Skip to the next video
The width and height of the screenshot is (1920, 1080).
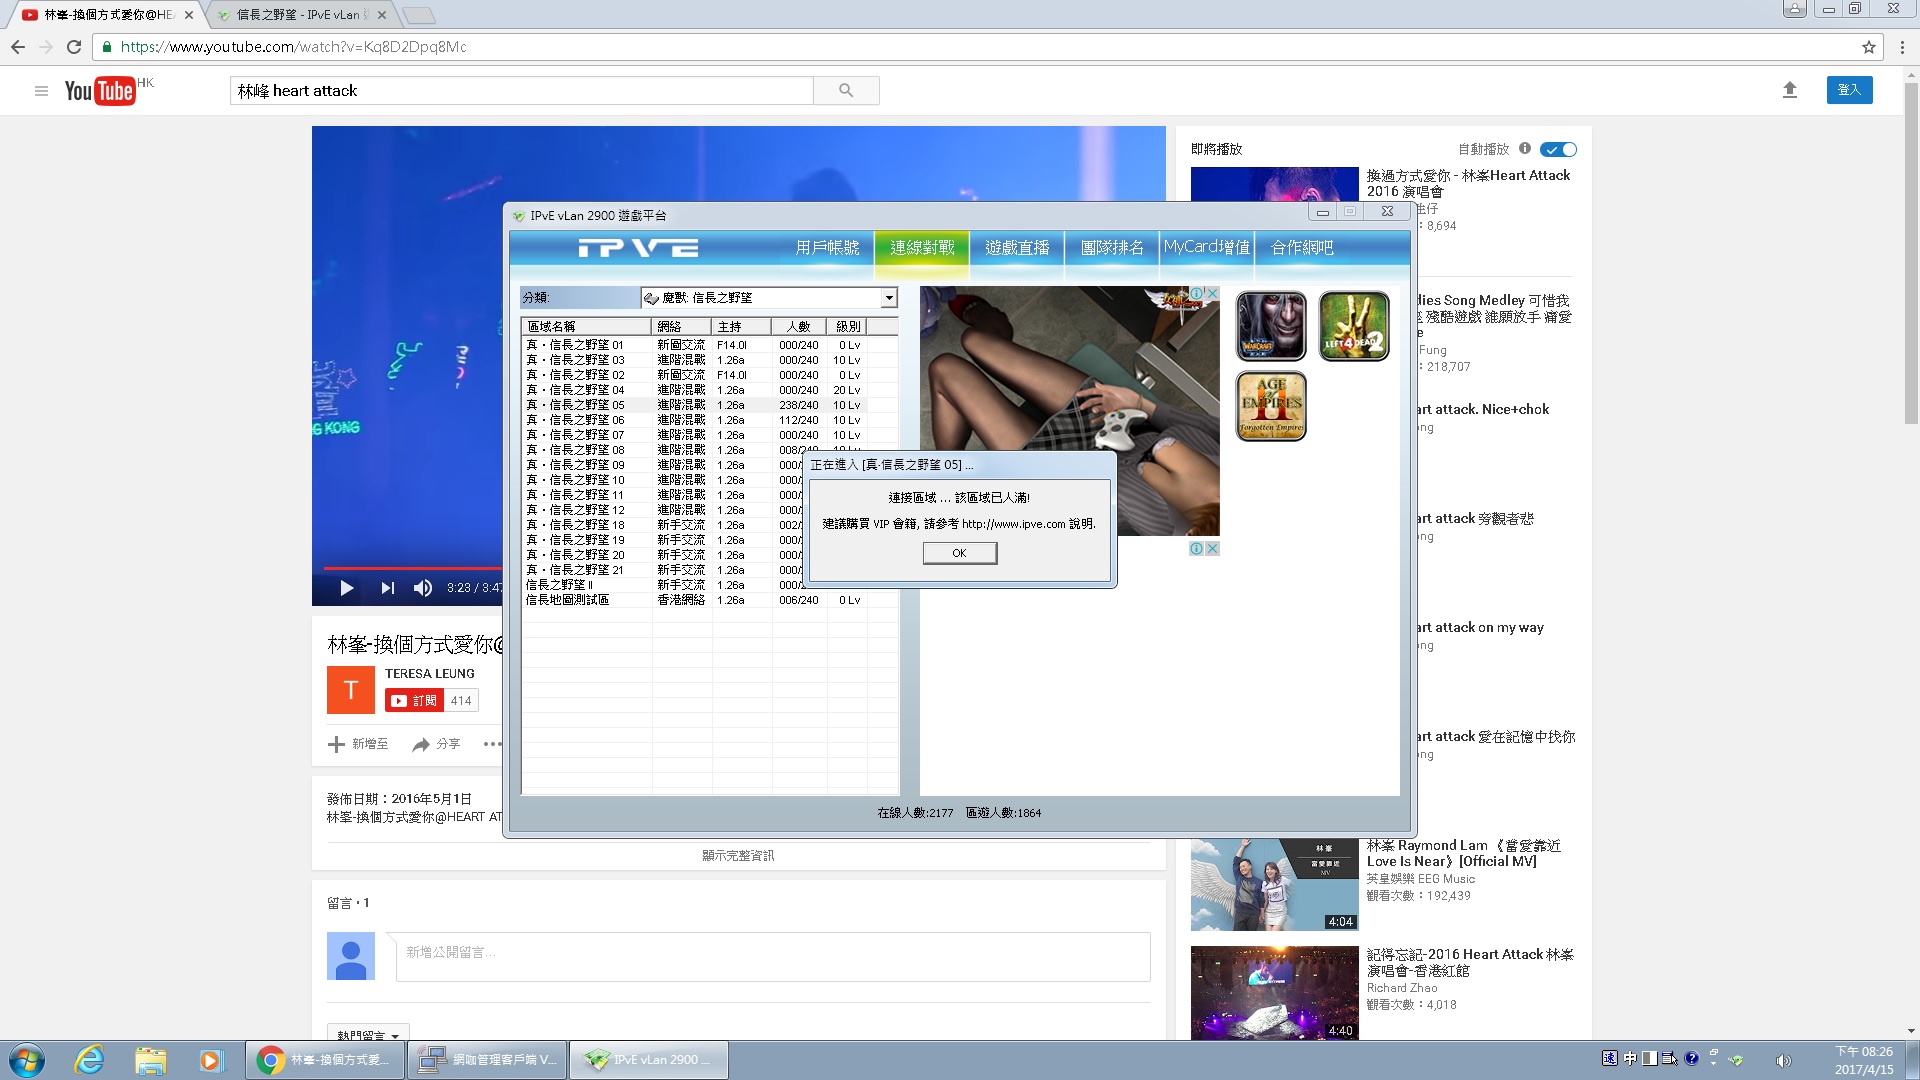click(387, 588)
